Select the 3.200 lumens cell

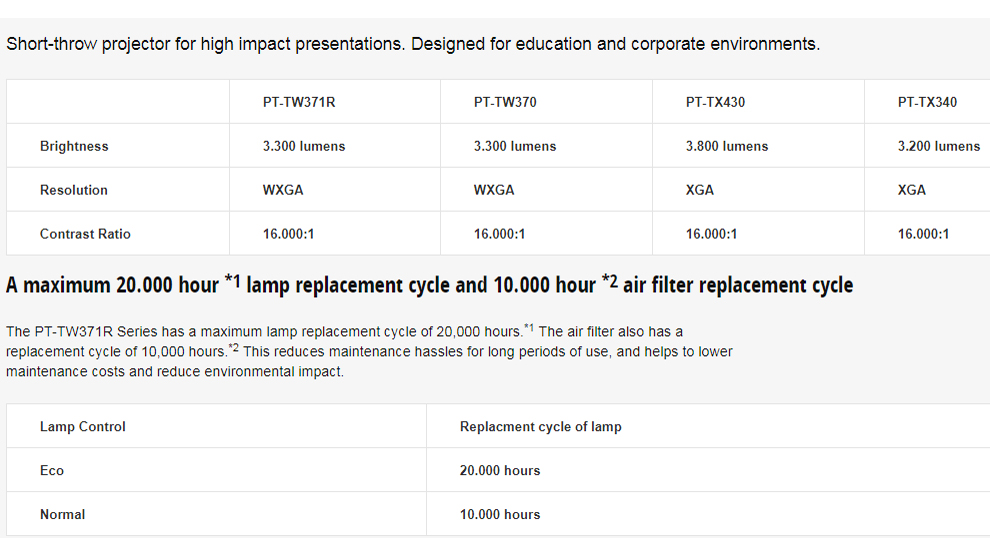tap(939, 146)
